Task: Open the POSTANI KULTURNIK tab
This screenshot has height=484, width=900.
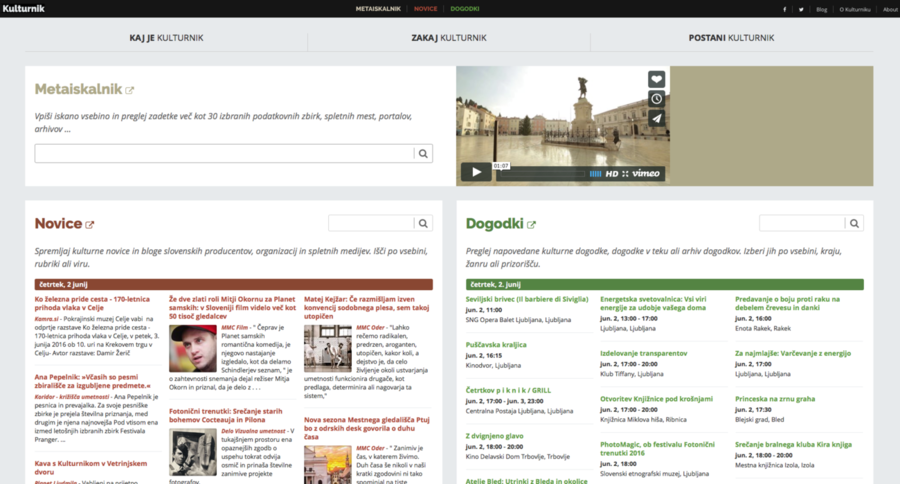Action: coord(731,38)
